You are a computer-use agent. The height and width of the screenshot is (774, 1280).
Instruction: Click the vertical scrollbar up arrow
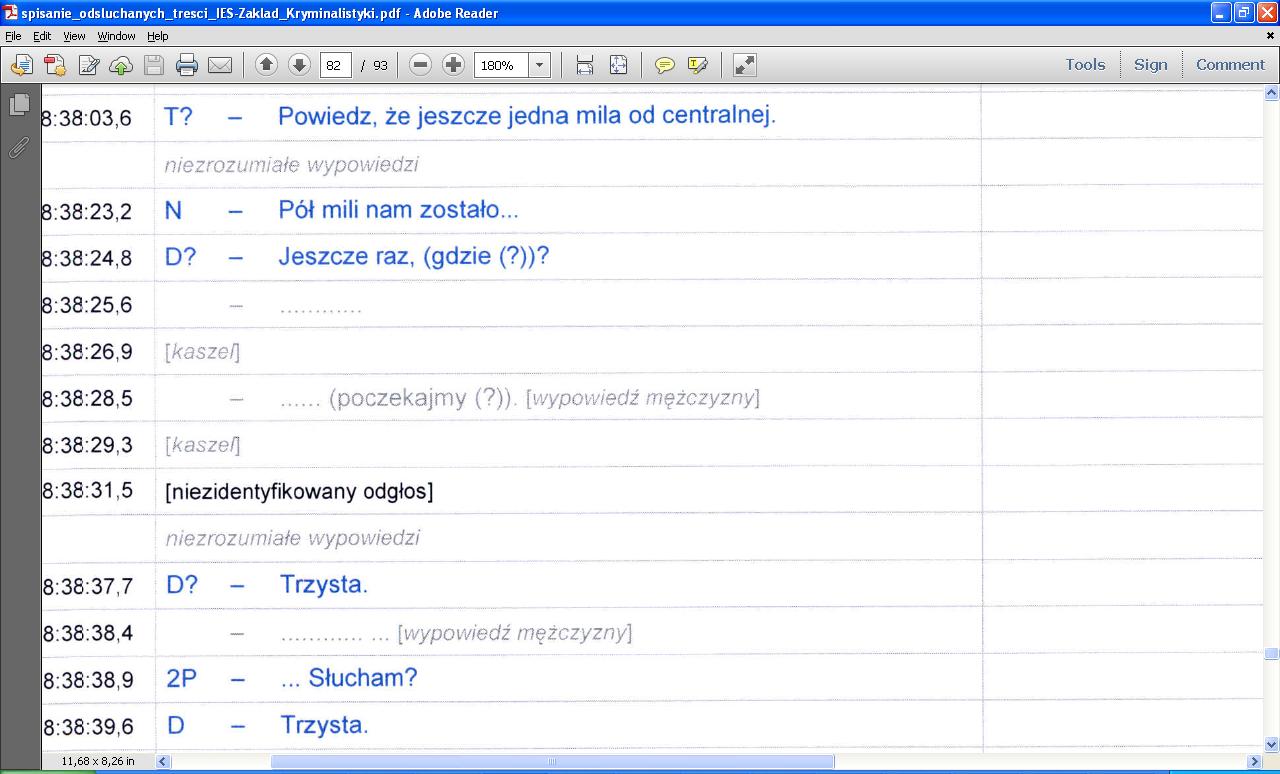coord(1272,93)
